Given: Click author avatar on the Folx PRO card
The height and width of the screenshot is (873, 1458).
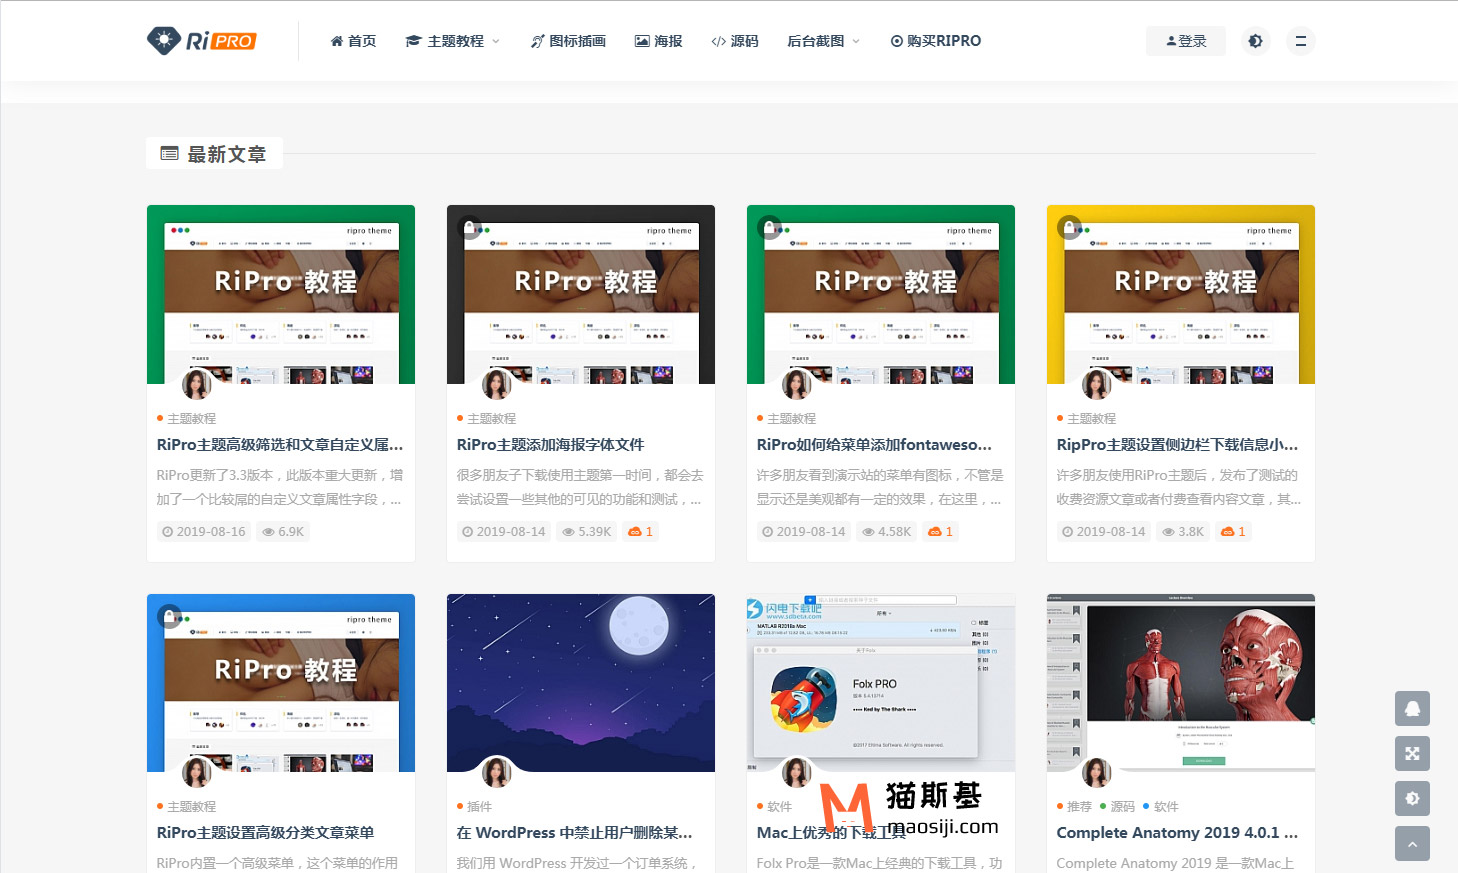Looking at the screenshot, I should click(x=797, y=773).
